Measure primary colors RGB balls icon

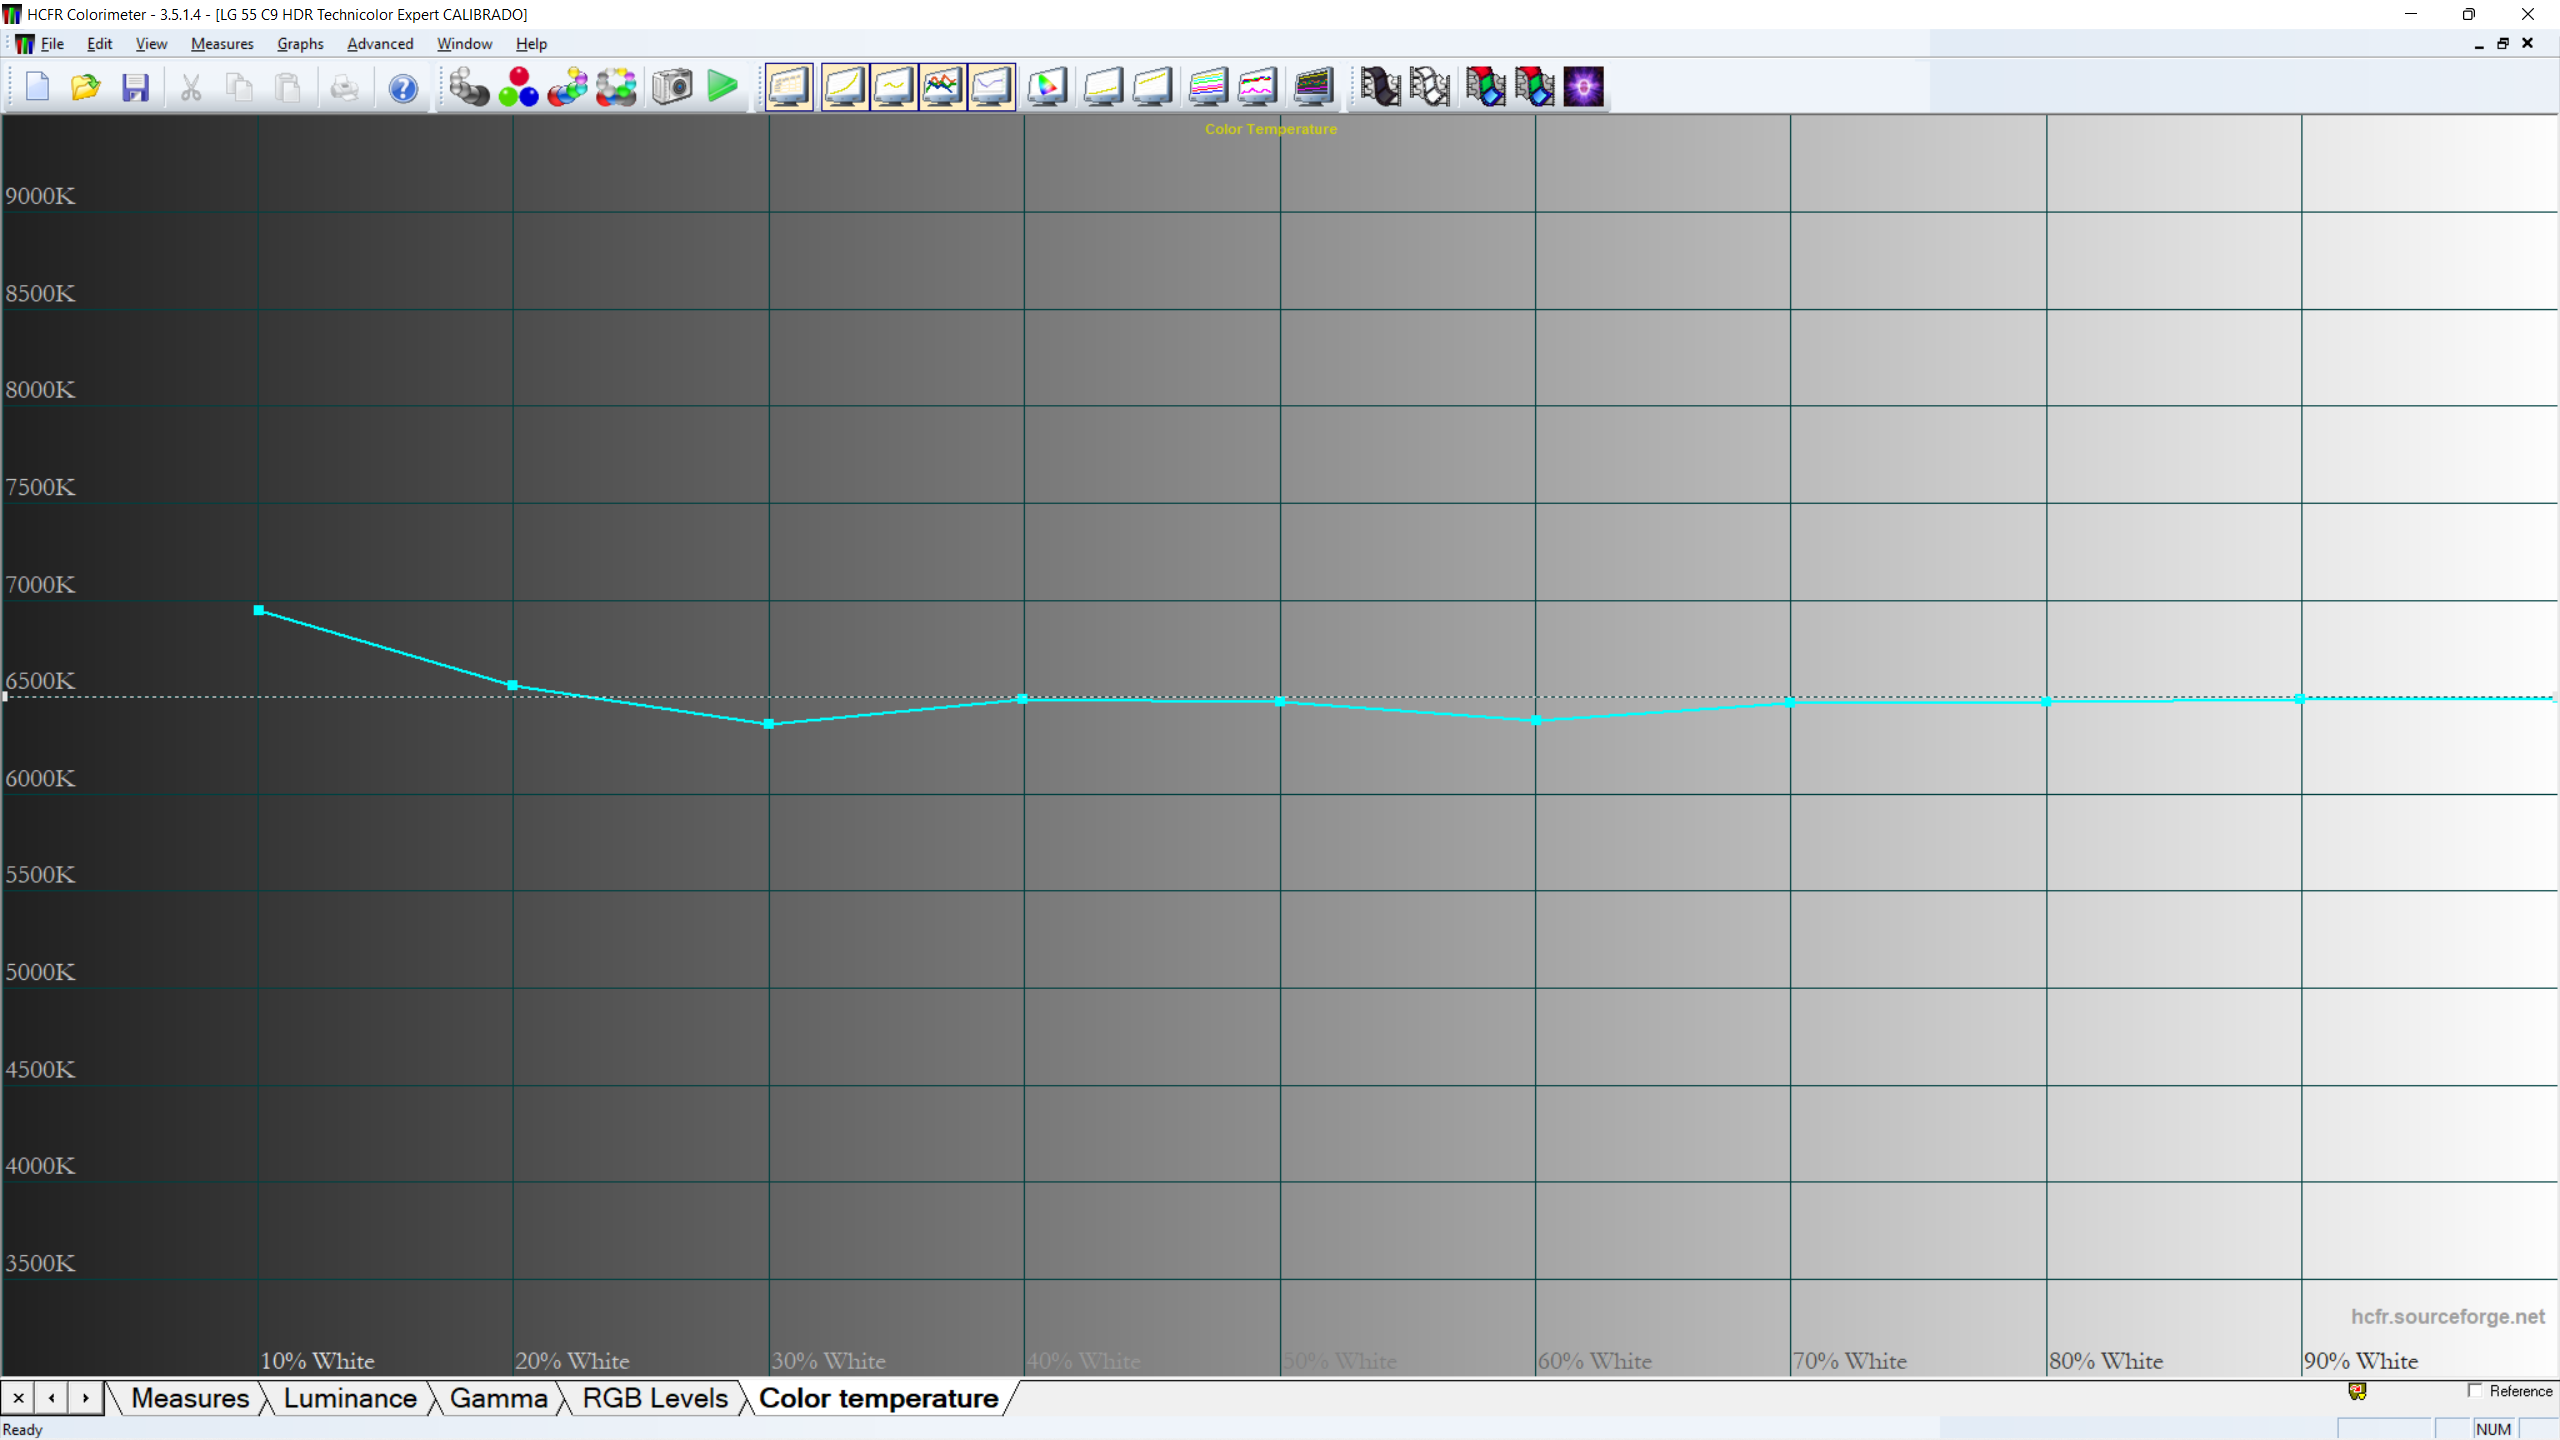point(518,87)
